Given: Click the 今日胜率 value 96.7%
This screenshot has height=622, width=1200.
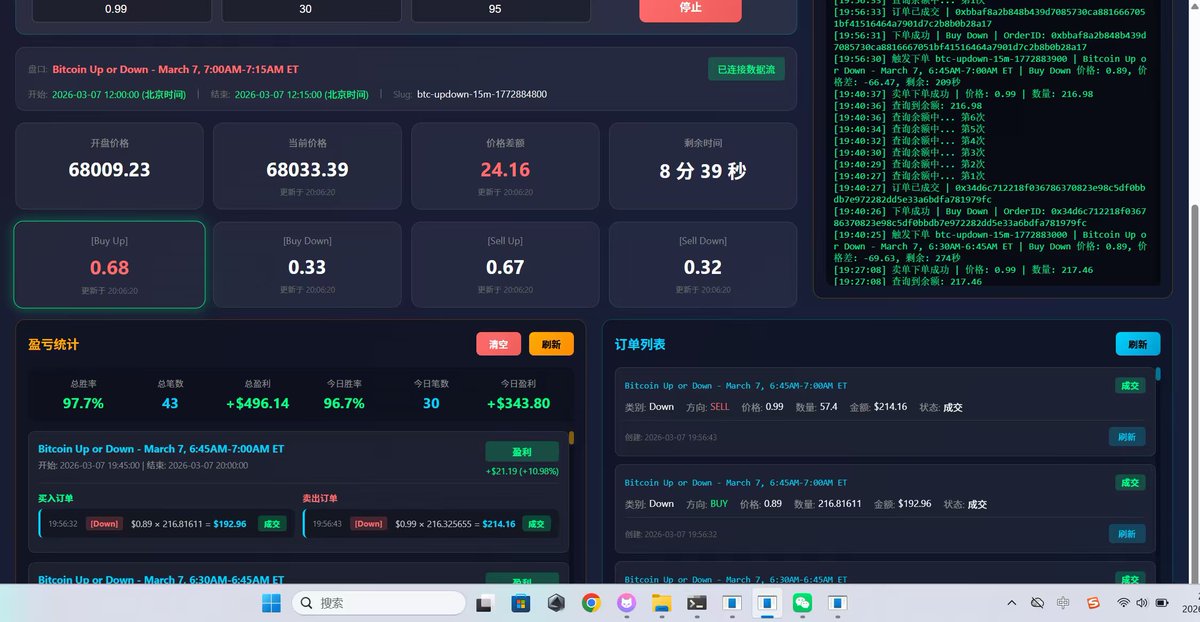Looking at the screenshot, I should 344,403.
